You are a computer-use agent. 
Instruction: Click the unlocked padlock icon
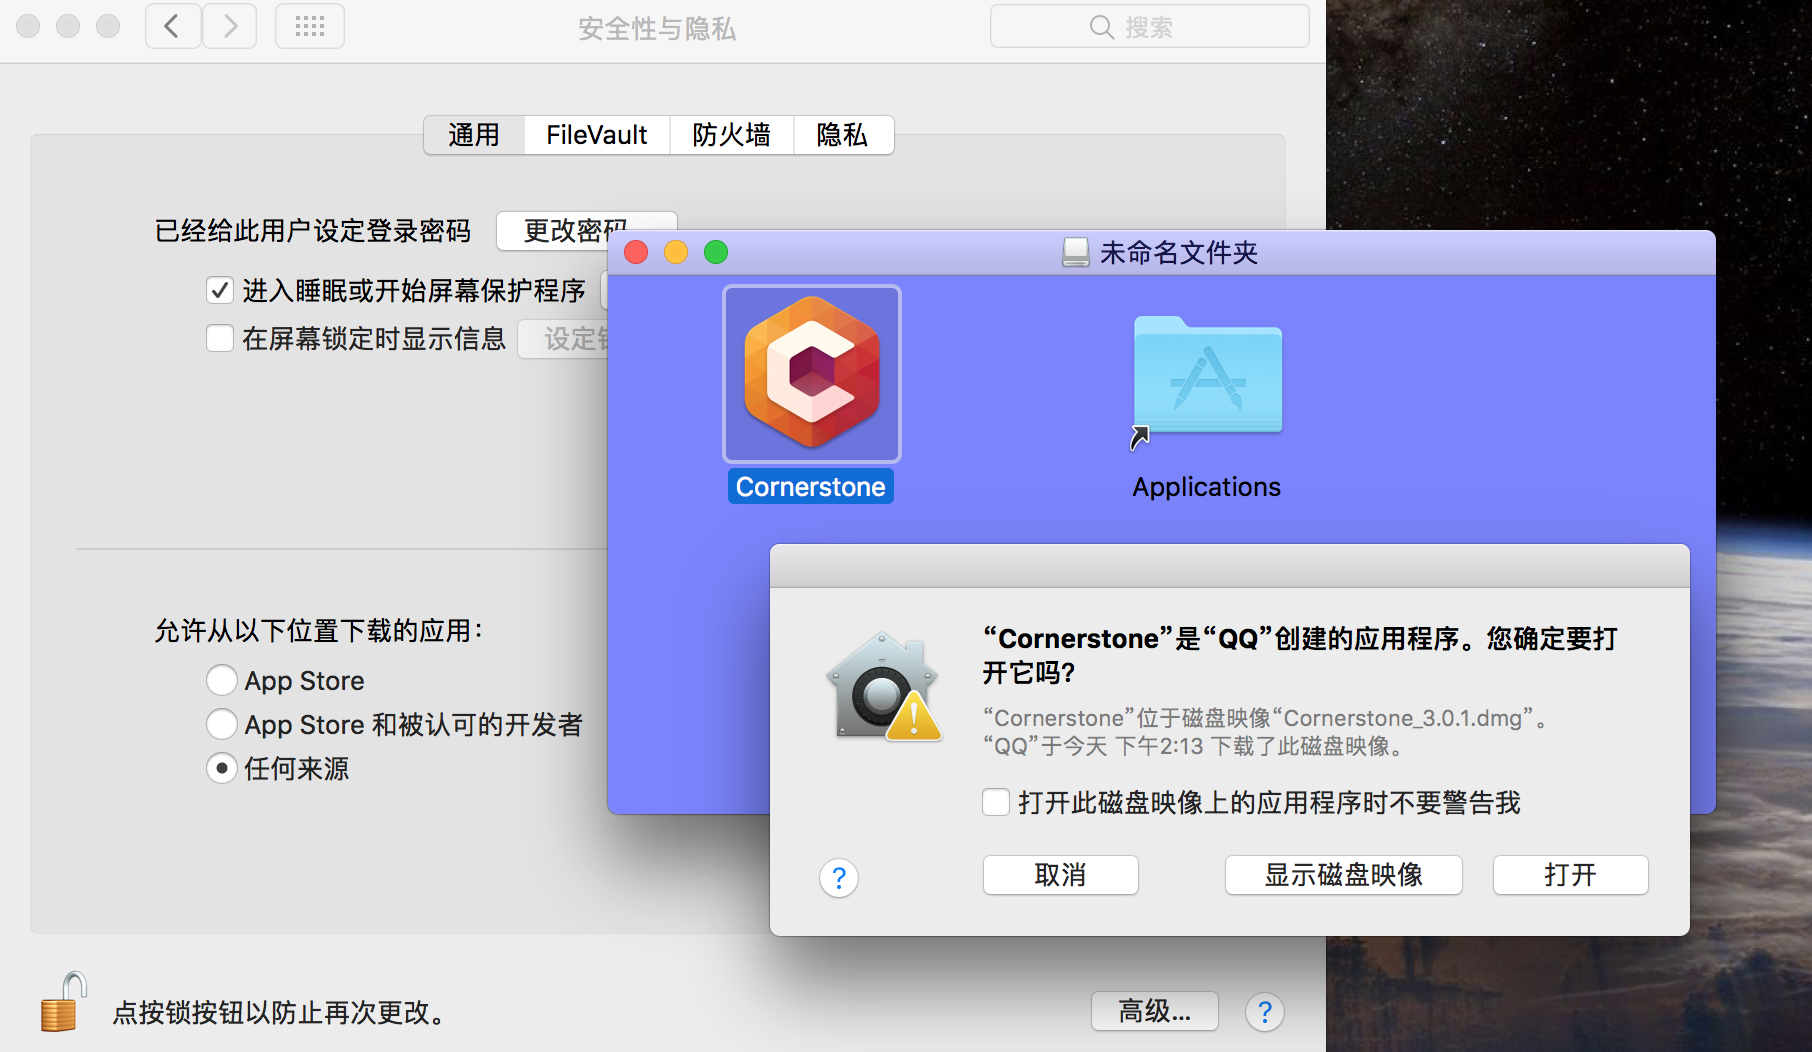(x=63, y=1002)
